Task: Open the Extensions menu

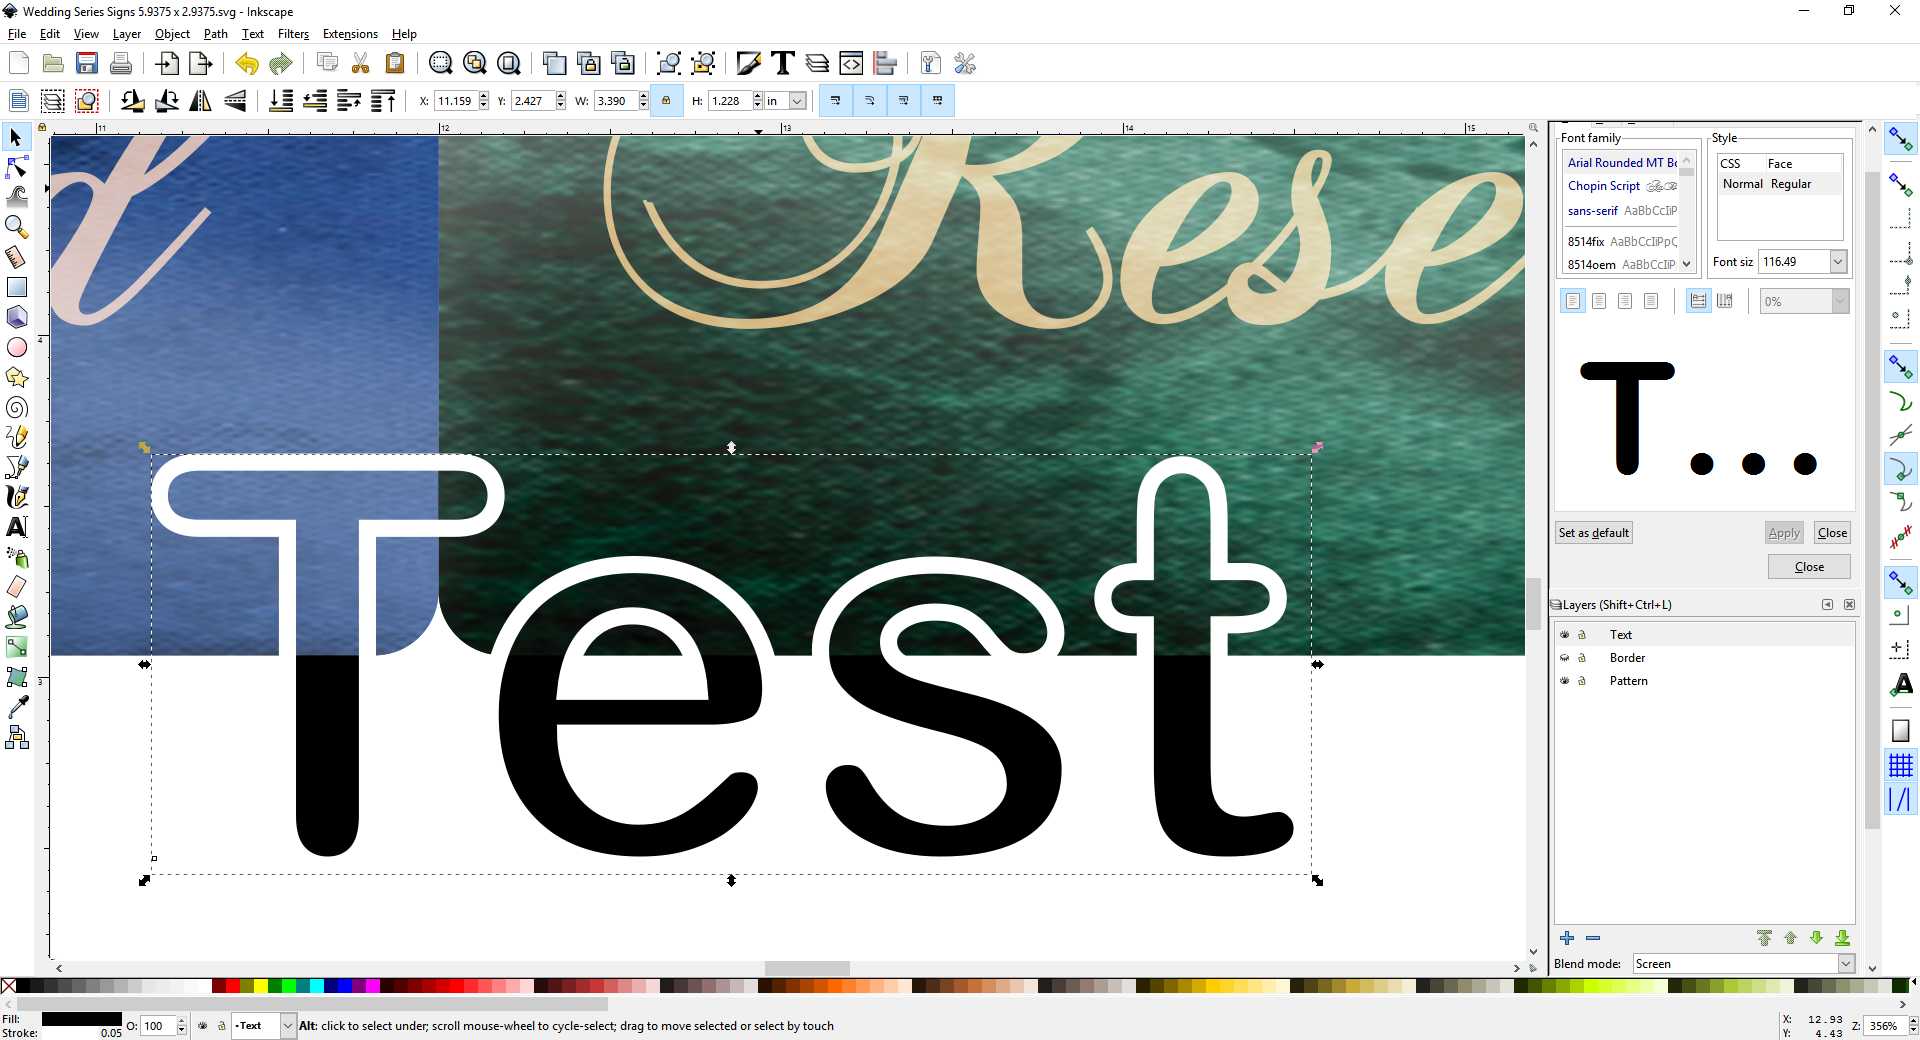Action: click(x=349, y=33)
